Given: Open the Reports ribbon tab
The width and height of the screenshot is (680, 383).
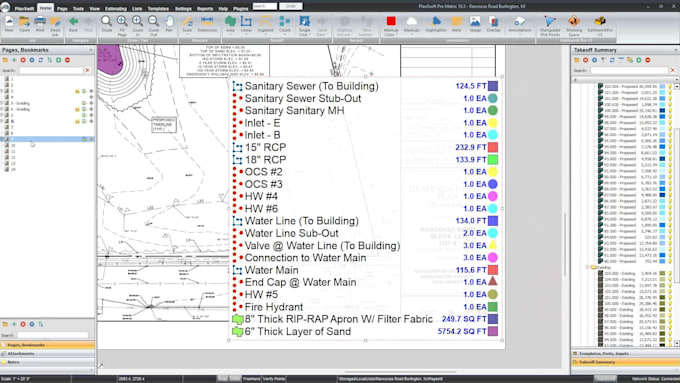Looking at the screenshot, I should 205,8.
